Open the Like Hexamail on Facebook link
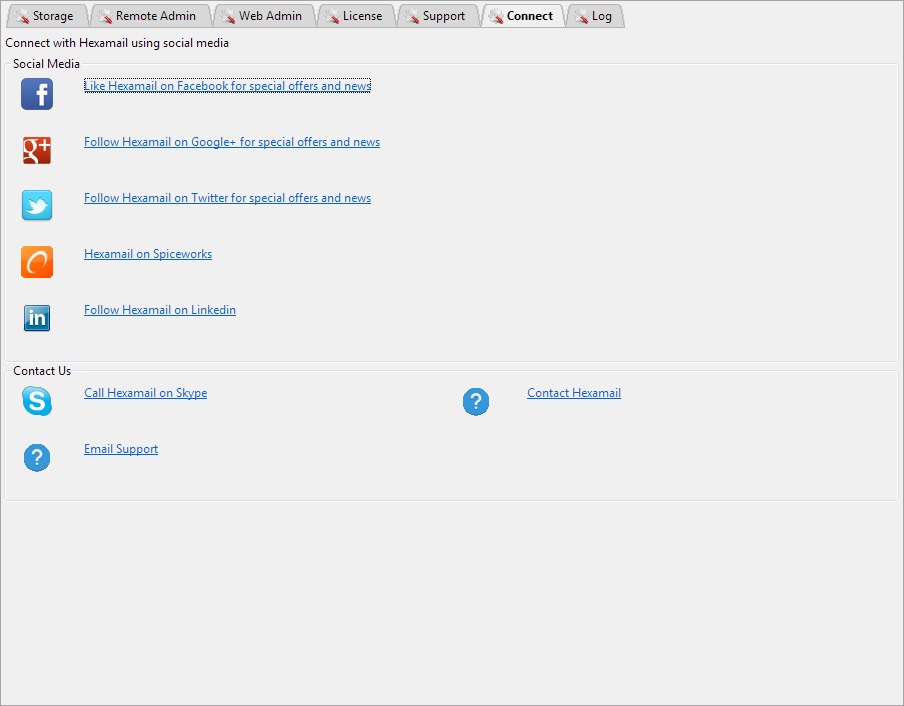The image size is (904, 706). pyautogui.click(x=227, y=86)
